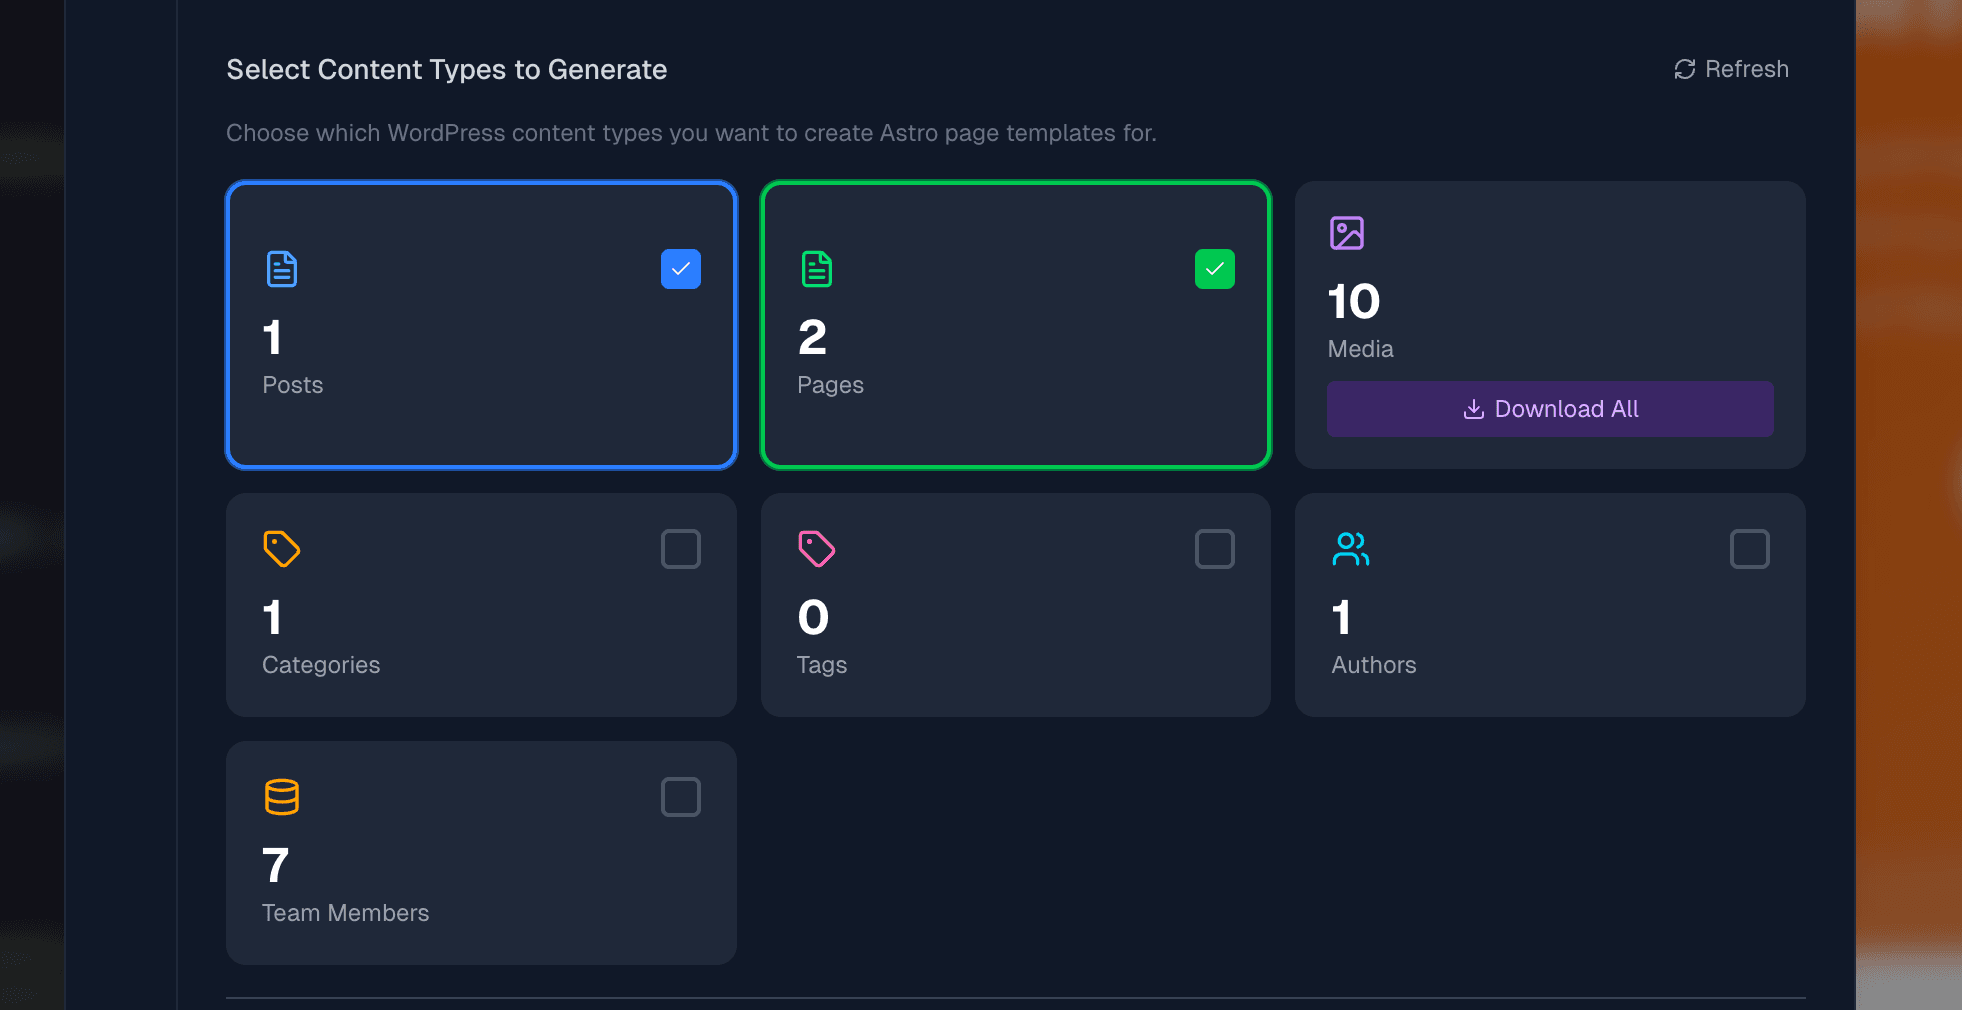Click the Posts document icon
This screenshot has height=1010, width=1962.
(x=282, y=269)
